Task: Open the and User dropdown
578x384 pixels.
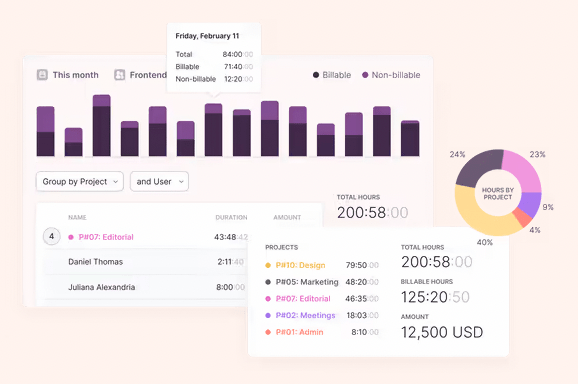Action: (159, 181)
